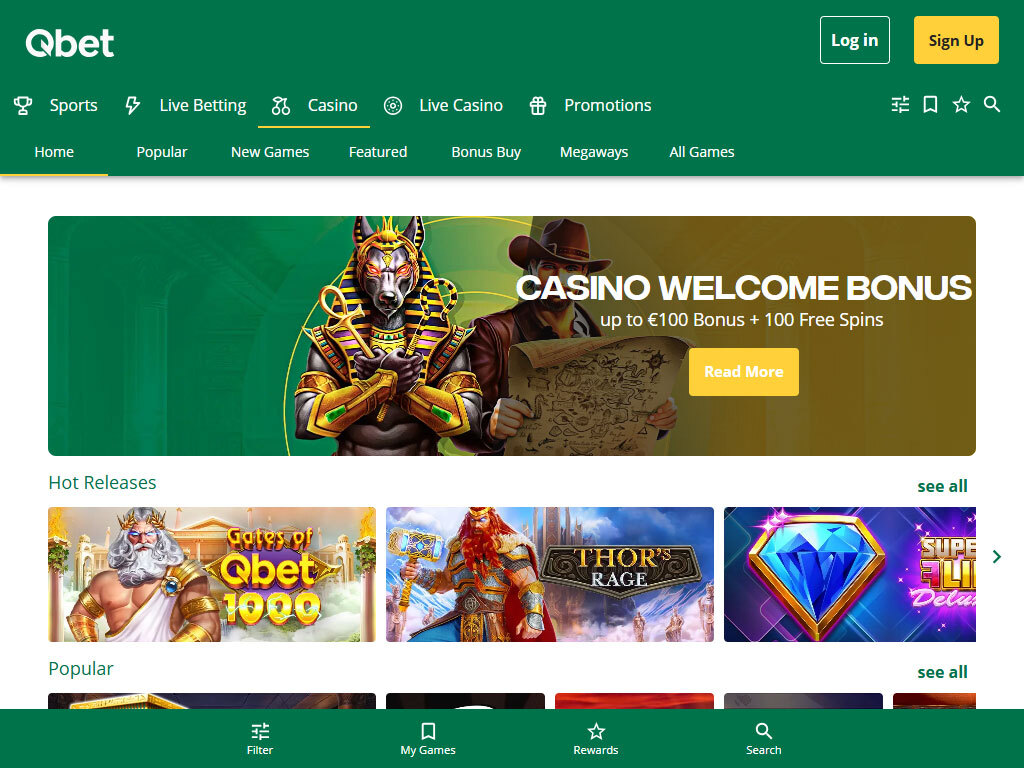Open bookmark icon in top navigation bar
The image size is (1024, 768).
931,104
